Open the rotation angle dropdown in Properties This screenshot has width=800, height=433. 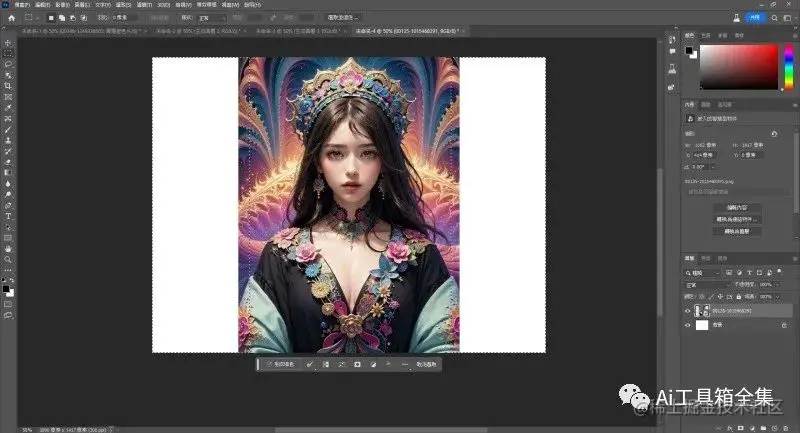[712, 167]
